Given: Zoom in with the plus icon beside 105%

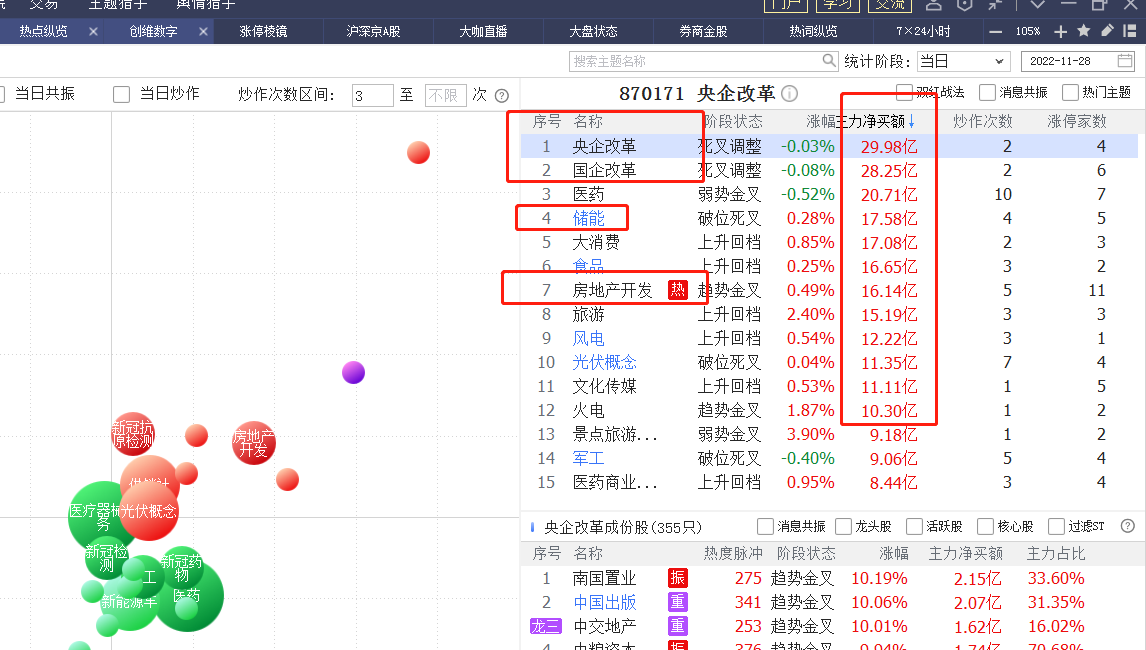Looking at the screenshot, I should (x=1060, y=31).
